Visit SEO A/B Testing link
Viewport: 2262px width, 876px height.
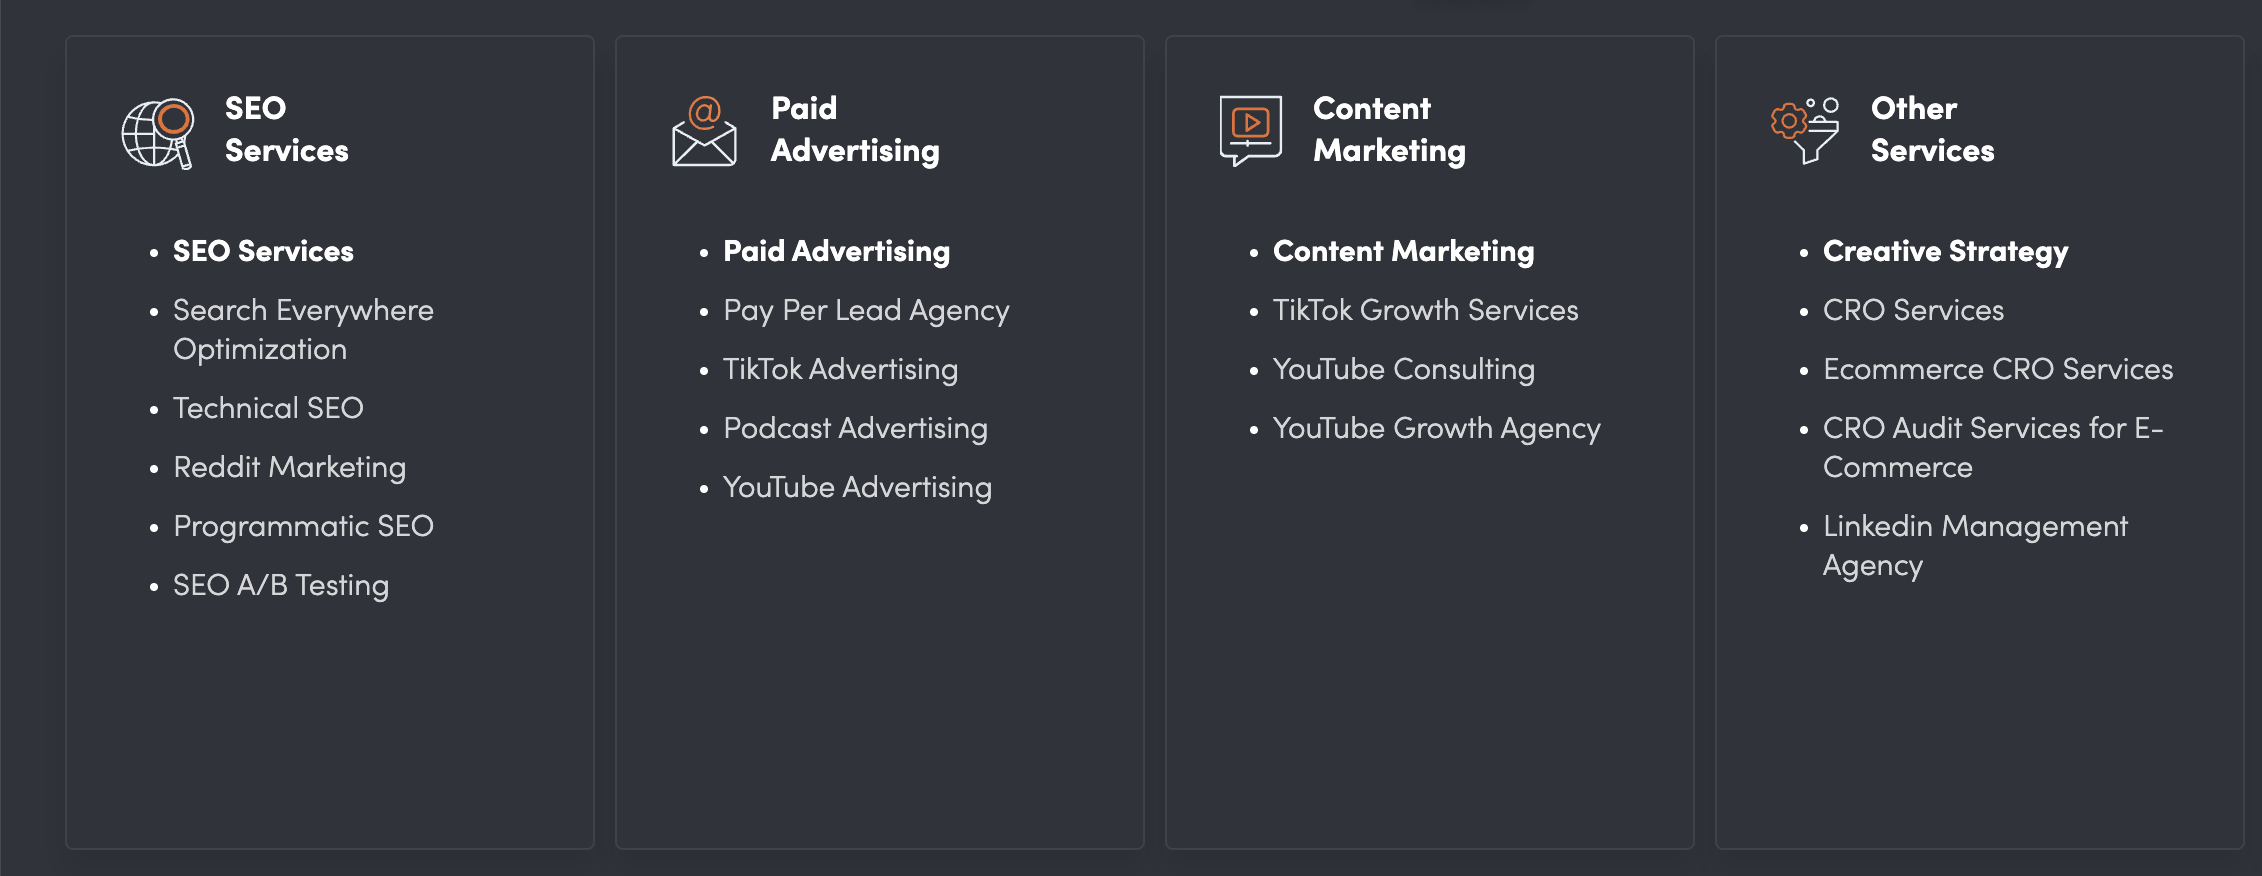pyautogui.click(x=281, y=585)
